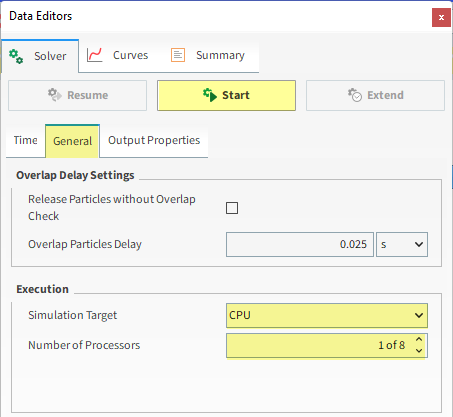Viewport: 453px width, 417px height.
Task: Open the Simulation Target CPU dropdown
Action: point(327,315)
